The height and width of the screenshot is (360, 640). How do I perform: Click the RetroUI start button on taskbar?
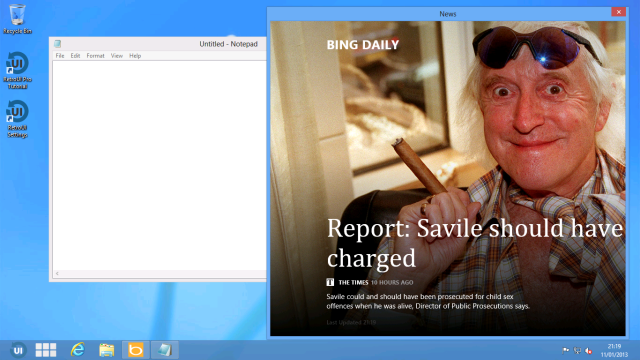18,350
